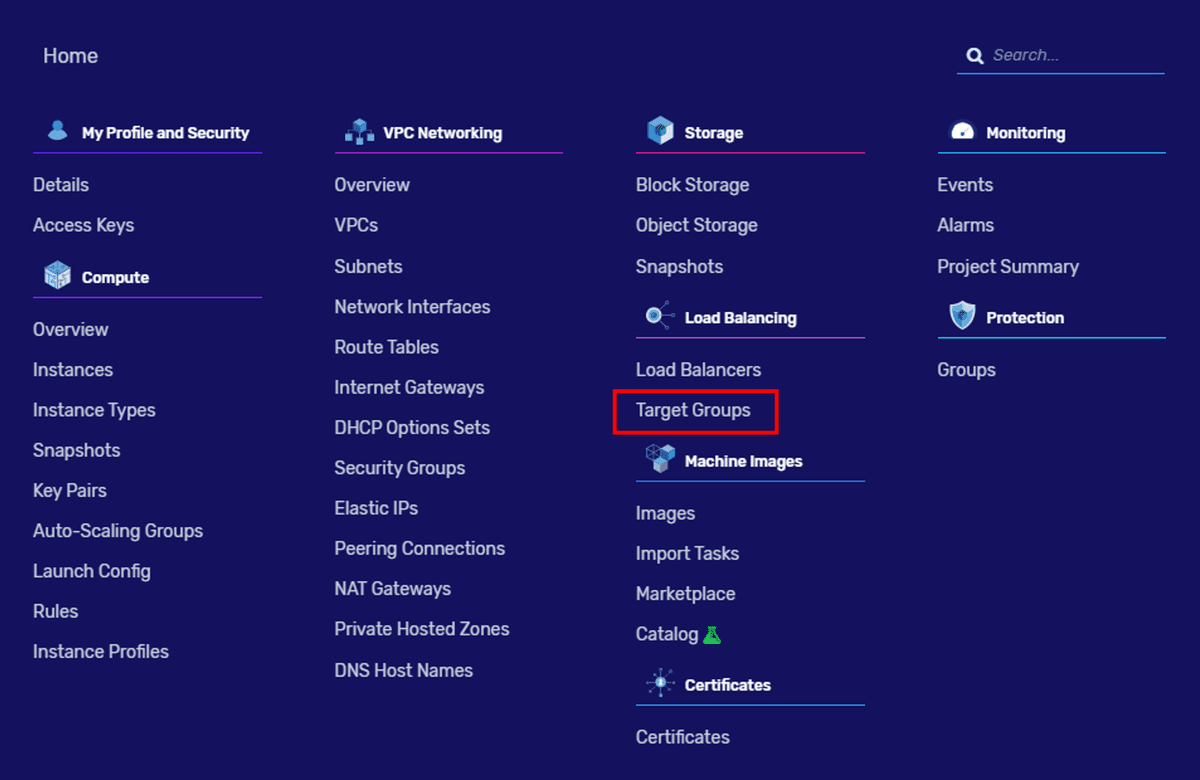Click the My Profile and Security user icon

58,131
